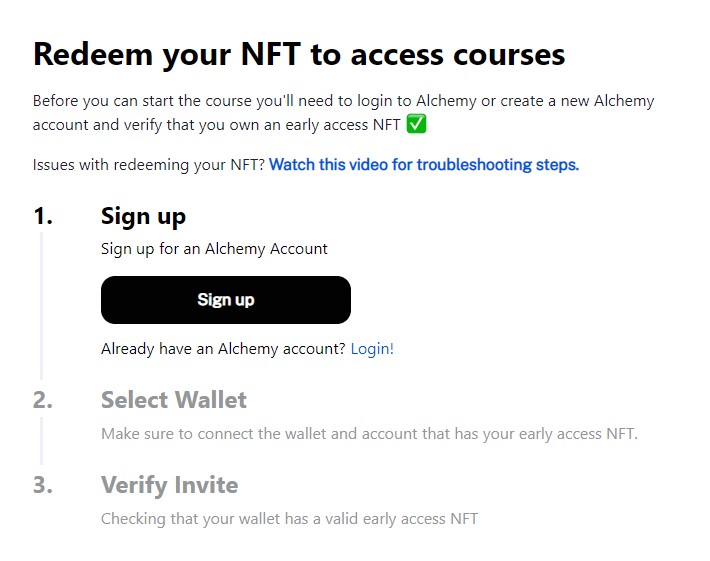Viewport: 710px width, 561px height.
Task: Click the Already have an Alchemy account text
Action: pyautogui.click(x=223, y=349)
